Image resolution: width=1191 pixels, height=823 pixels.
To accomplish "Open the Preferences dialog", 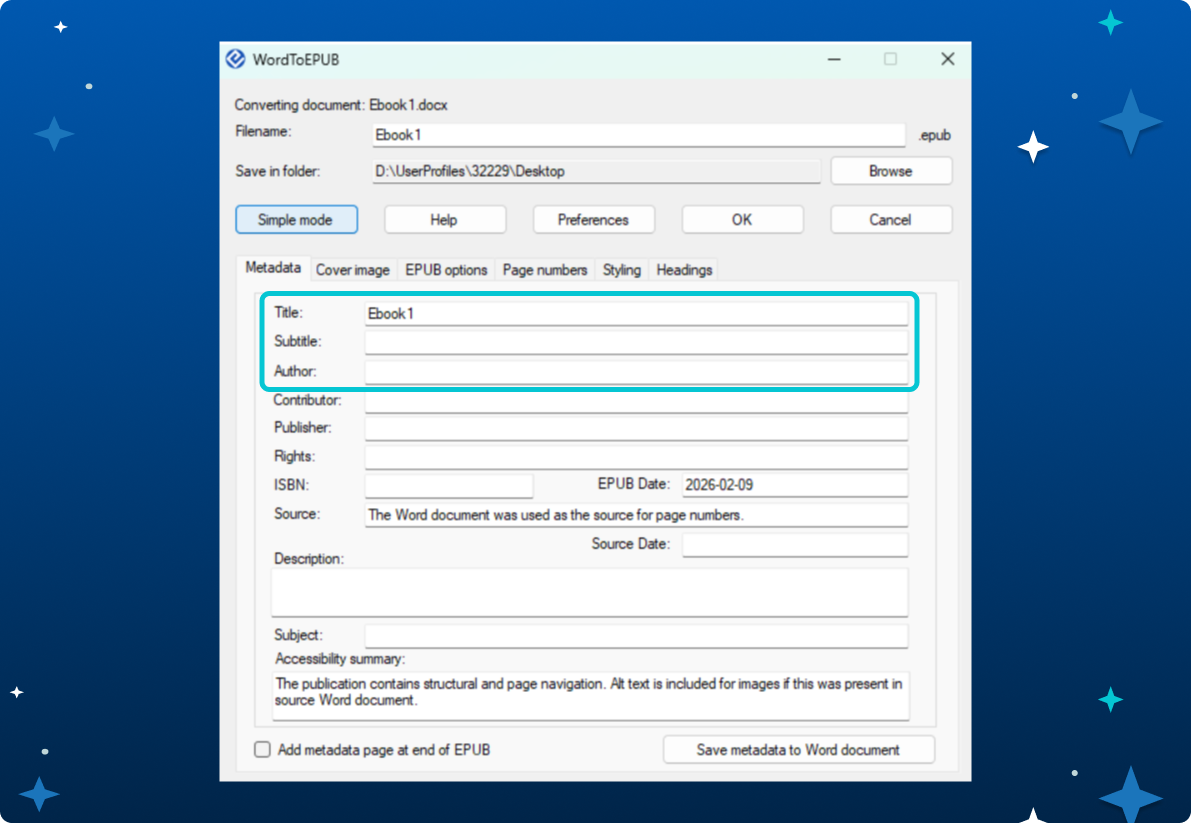I will (x=593, y=220).
